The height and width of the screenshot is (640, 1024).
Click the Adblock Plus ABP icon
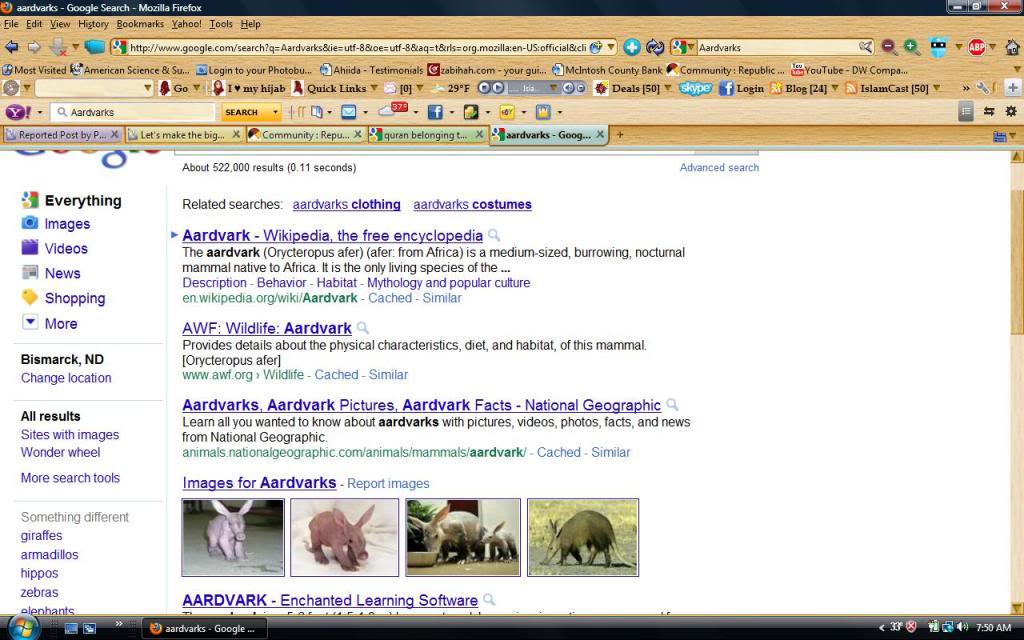click(976, 47)
